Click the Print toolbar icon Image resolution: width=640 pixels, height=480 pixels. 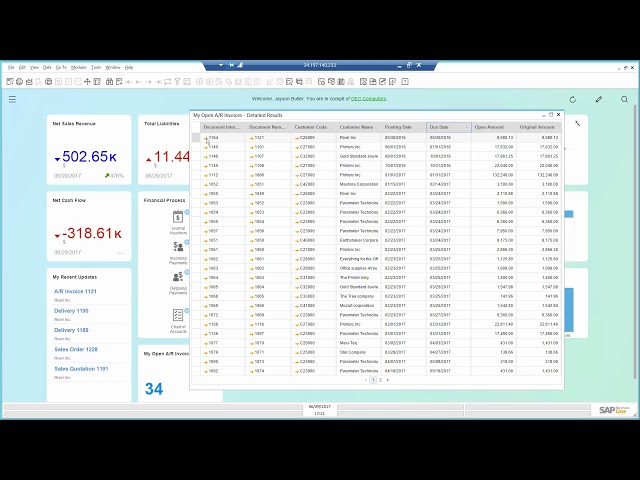19,82
